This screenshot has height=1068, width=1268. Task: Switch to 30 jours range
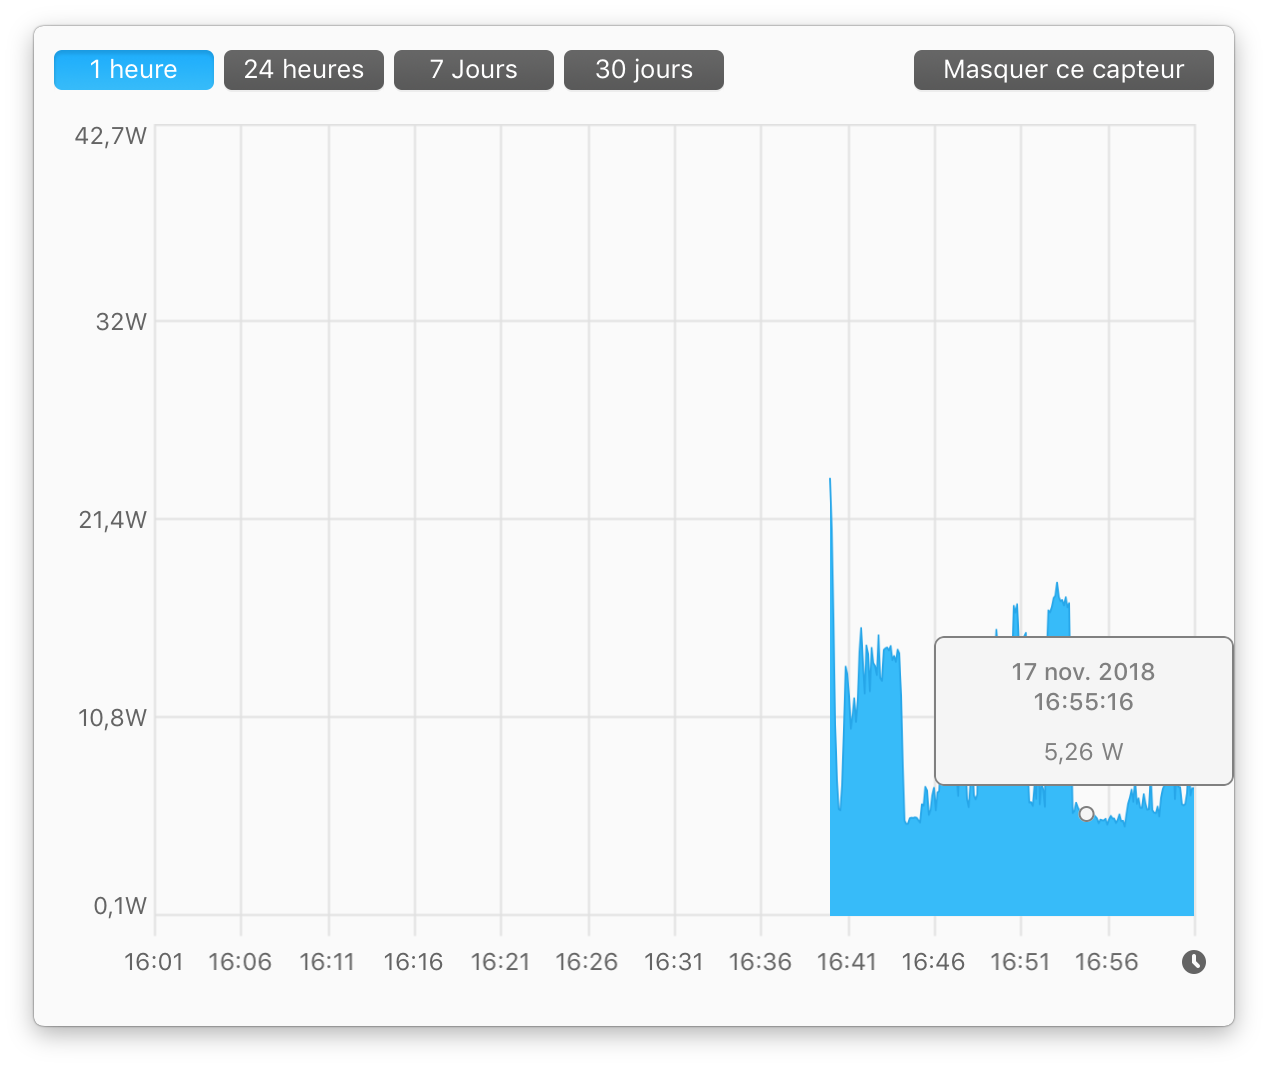tap(644, 70)
